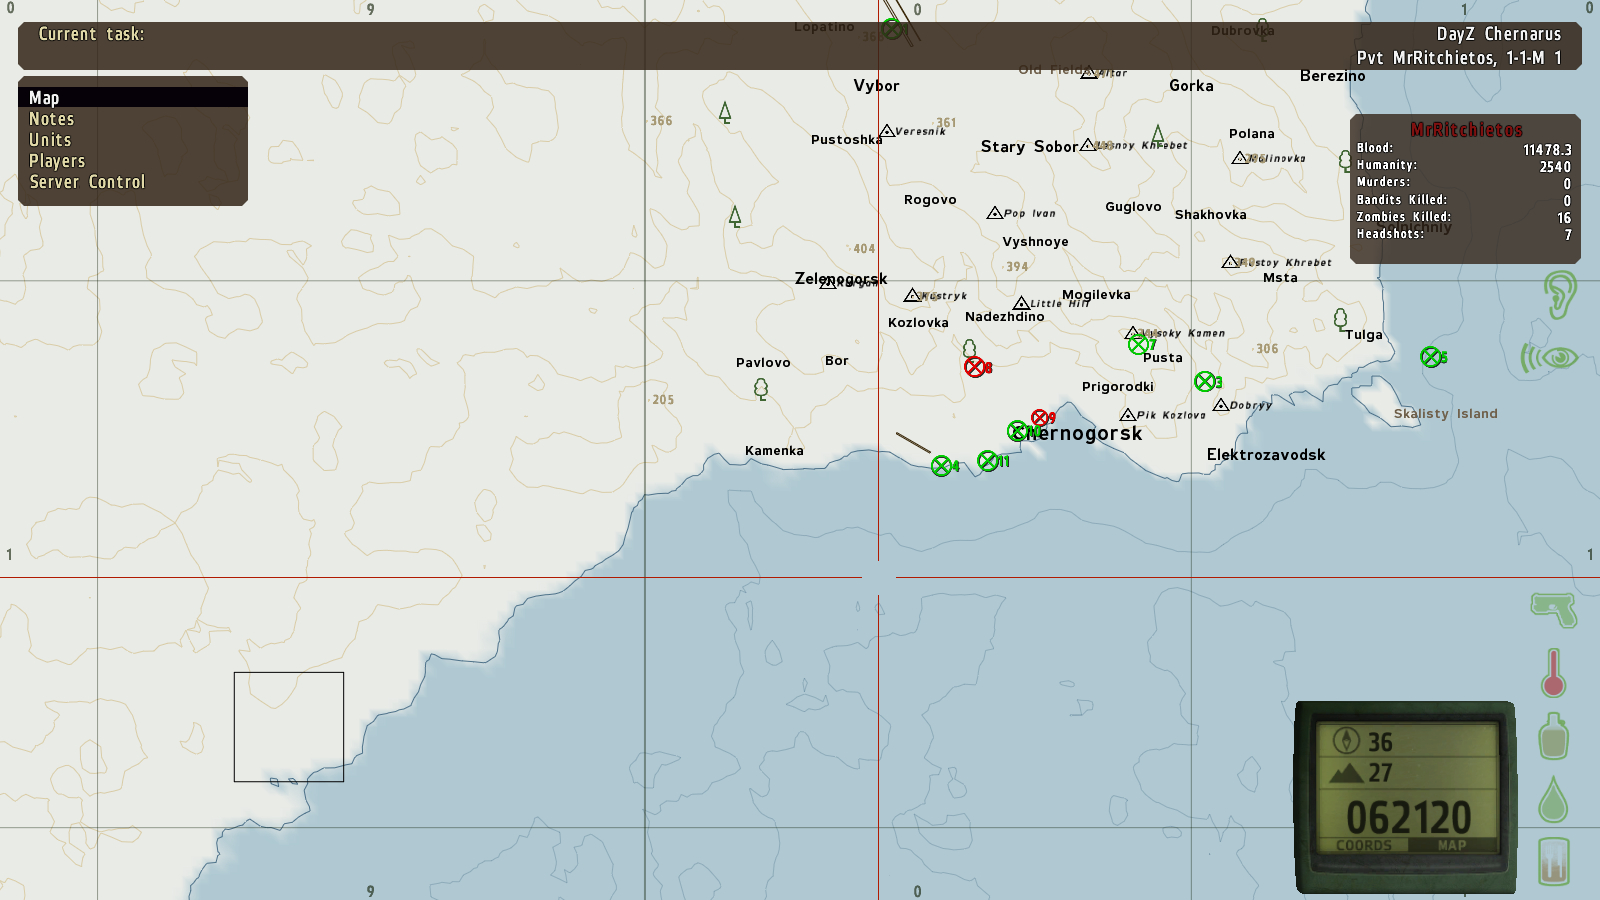Click the Kamenka village label
This screenshot has width=1600, height=900.
(774, 450)
